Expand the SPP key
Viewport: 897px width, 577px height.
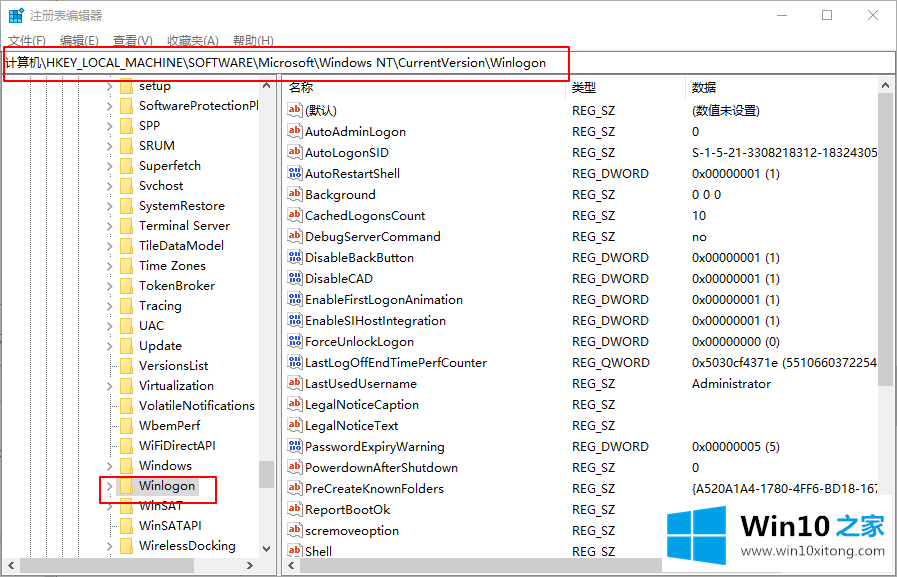click(109, 126)
